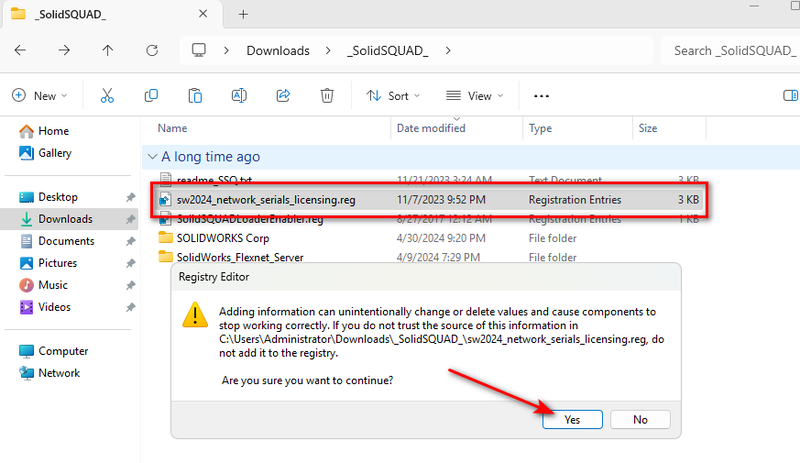Image resolution: width=800 pixels, height=463 pixels.
Task: Select sw2024_network_serials_licensing.reg file
Action: [x=429, y=200]
